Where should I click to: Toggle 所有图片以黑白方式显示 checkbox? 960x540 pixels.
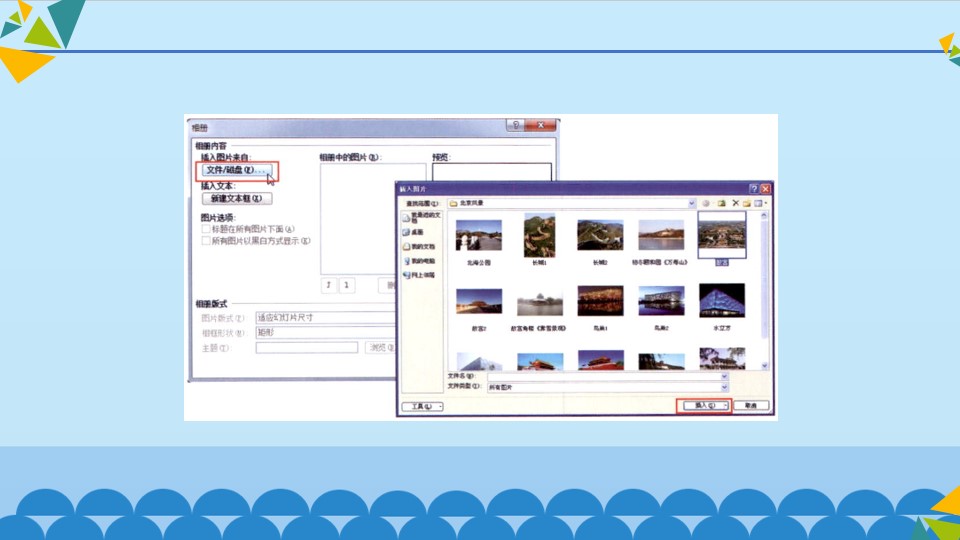(206, 241)
